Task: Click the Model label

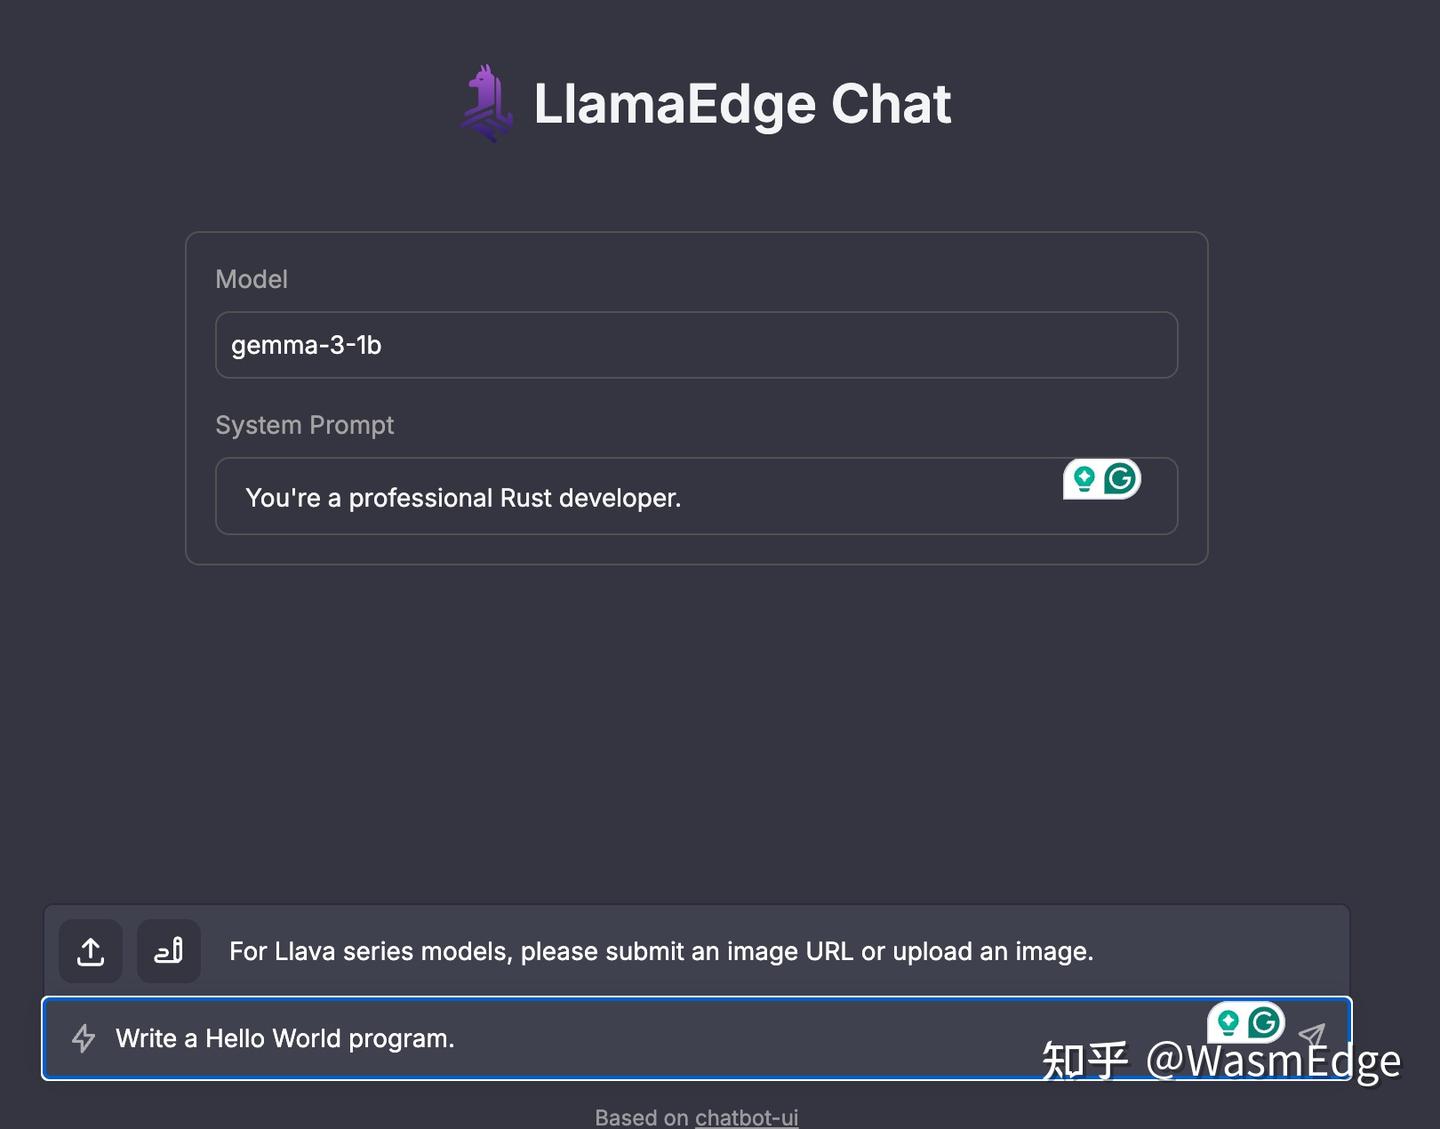Action: 251,279
